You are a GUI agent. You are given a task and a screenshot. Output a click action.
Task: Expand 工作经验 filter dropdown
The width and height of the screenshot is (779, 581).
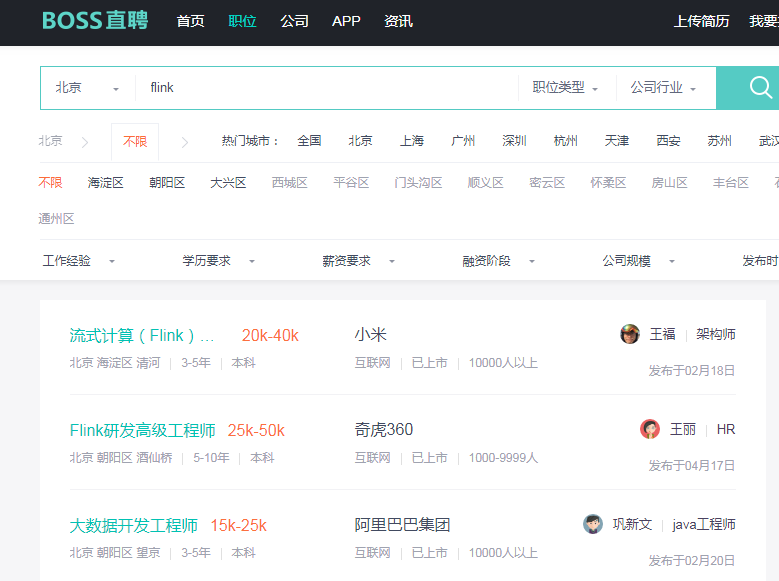[x=78, y=261]
